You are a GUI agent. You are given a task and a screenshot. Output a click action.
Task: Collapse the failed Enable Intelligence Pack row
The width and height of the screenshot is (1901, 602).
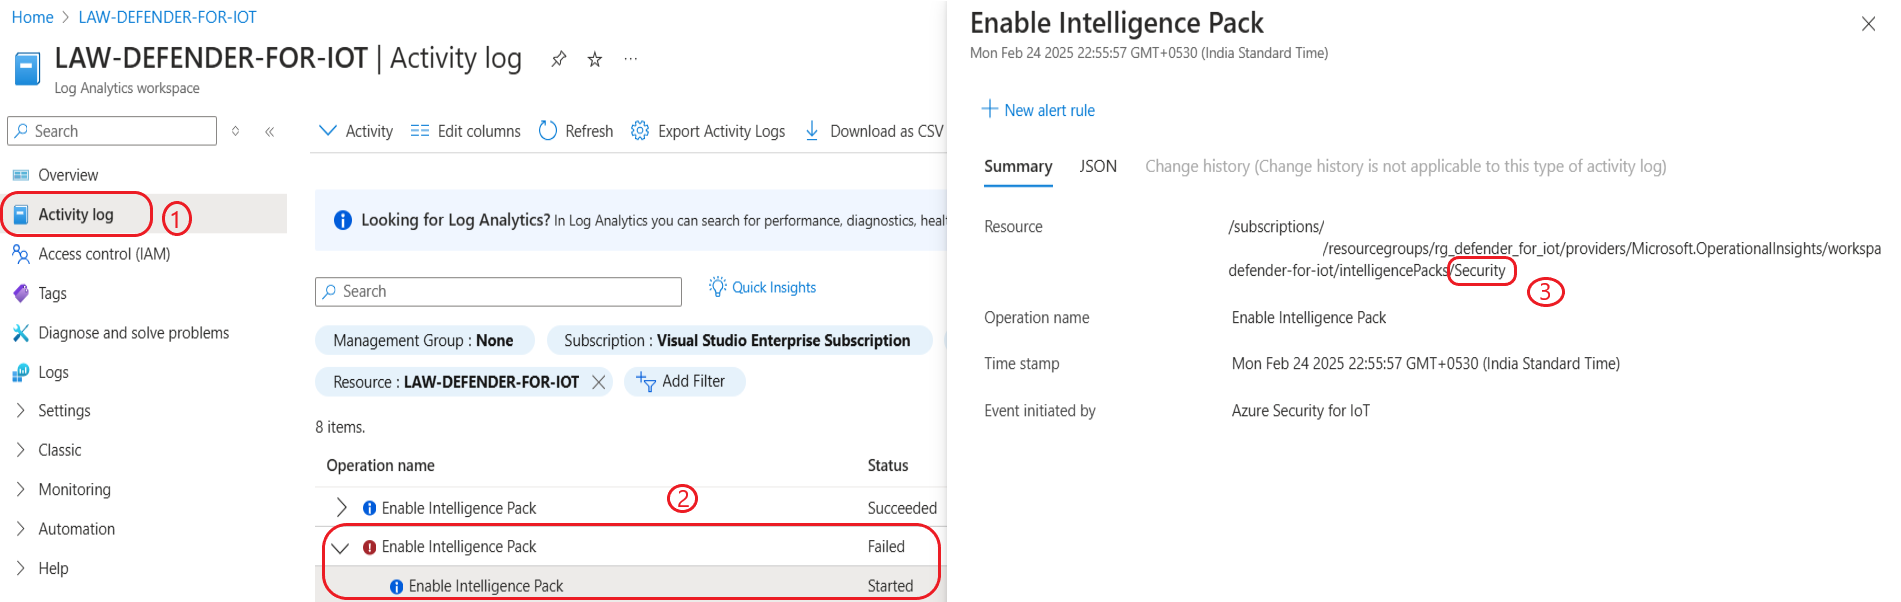[x=341, y=547]
